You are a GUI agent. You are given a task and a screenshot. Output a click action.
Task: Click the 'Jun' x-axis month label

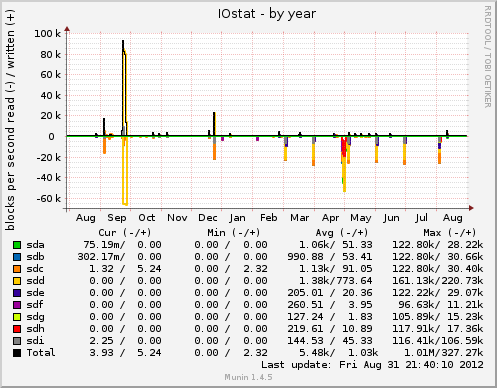click(x=391, y=218)
